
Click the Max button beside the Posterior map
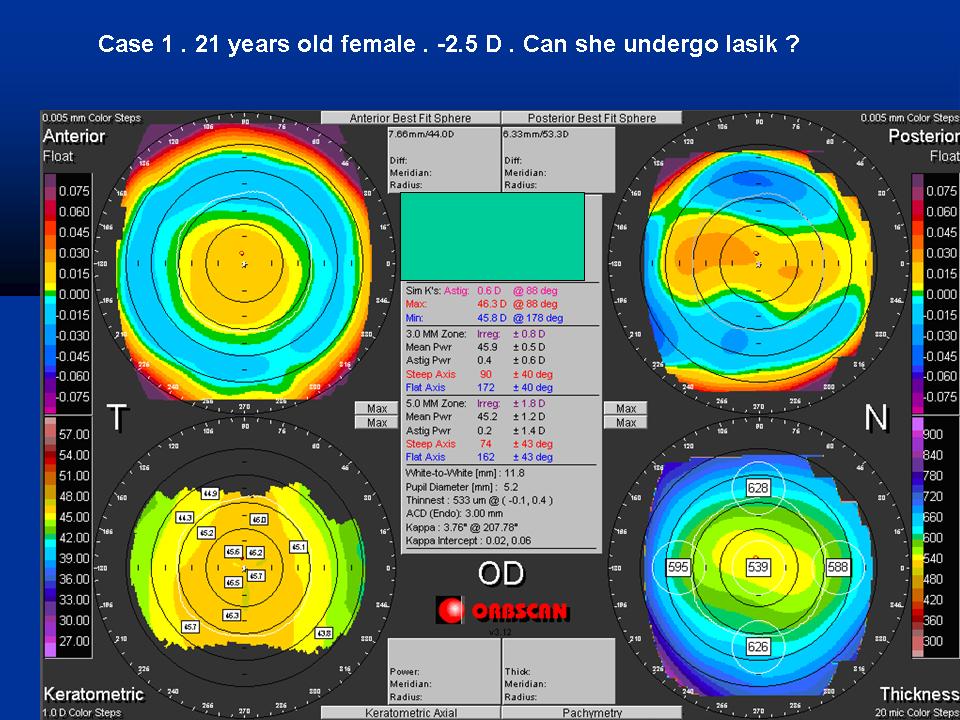coord(626,408)
